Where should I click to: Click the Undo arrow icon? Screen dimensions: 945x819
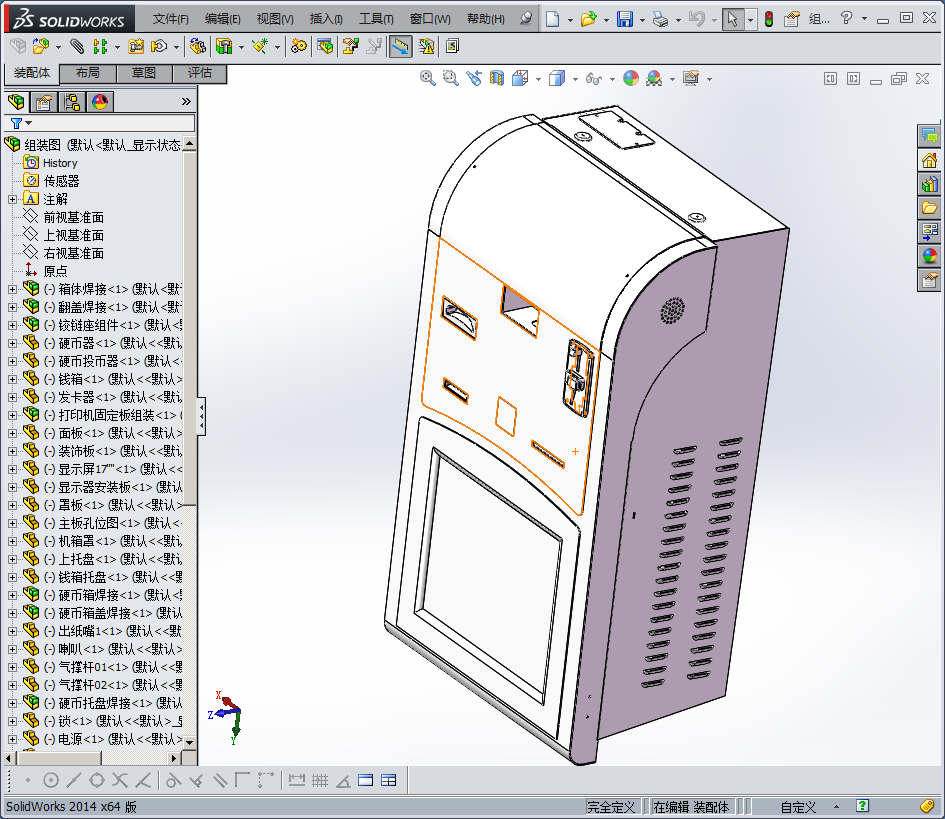tap(697, 19)
